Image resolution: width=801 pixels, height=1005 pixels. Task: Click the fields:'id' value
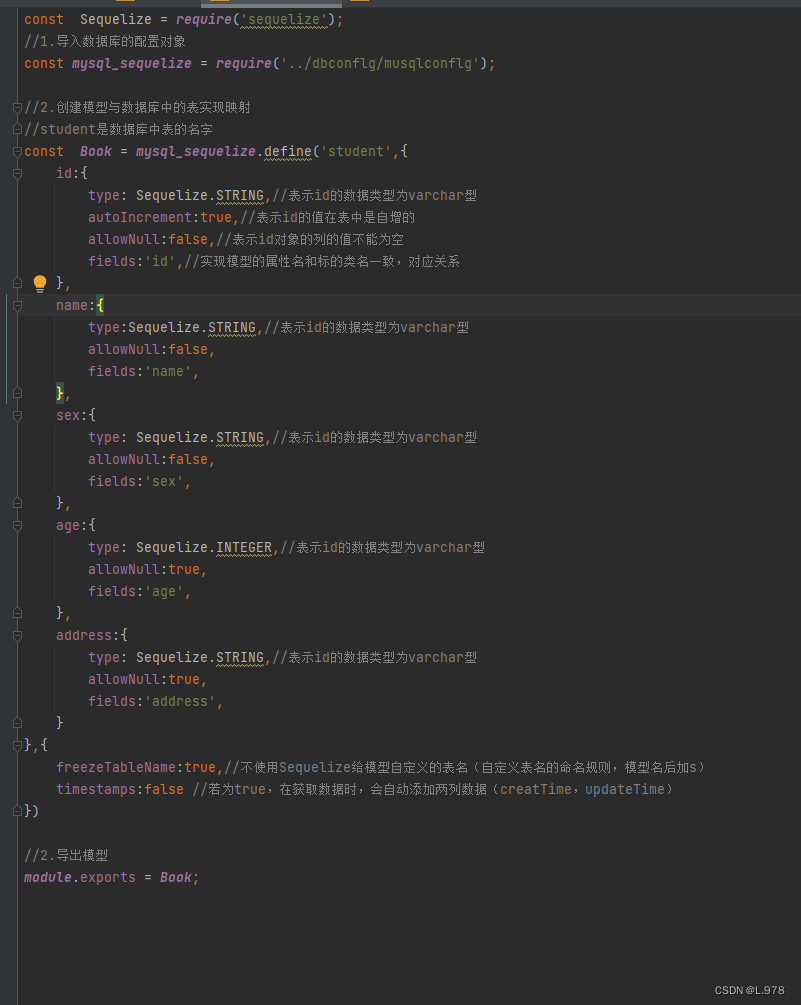pos(160,262)
